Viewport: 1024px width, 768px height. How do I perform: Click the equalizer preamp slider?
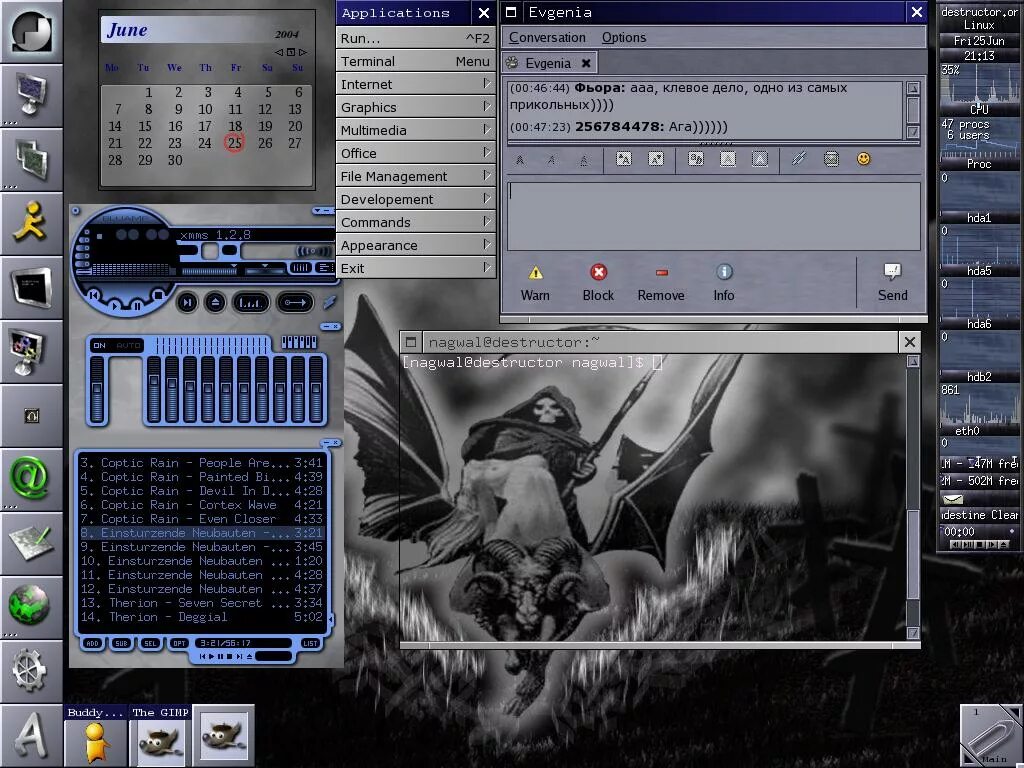tap(97, 389)
